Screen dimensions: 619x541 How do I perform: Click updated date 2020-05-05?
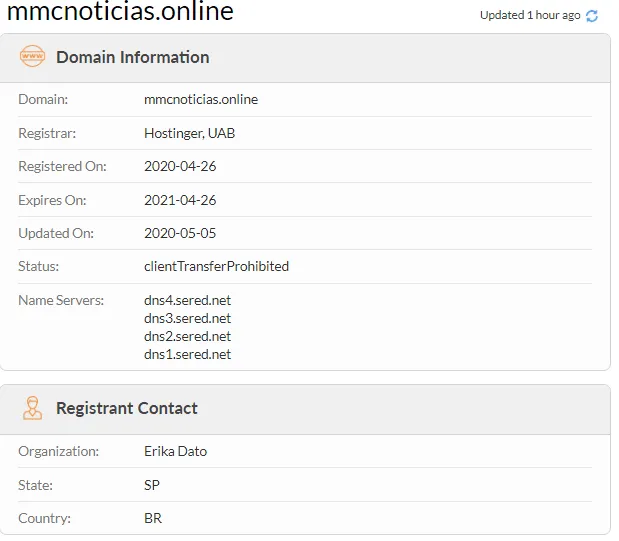(180, 233)
